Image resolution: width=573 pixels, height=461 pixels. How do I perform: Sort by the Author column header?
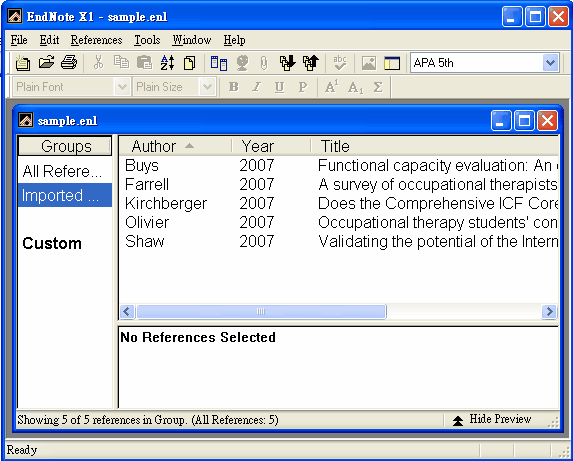[175, 146]
